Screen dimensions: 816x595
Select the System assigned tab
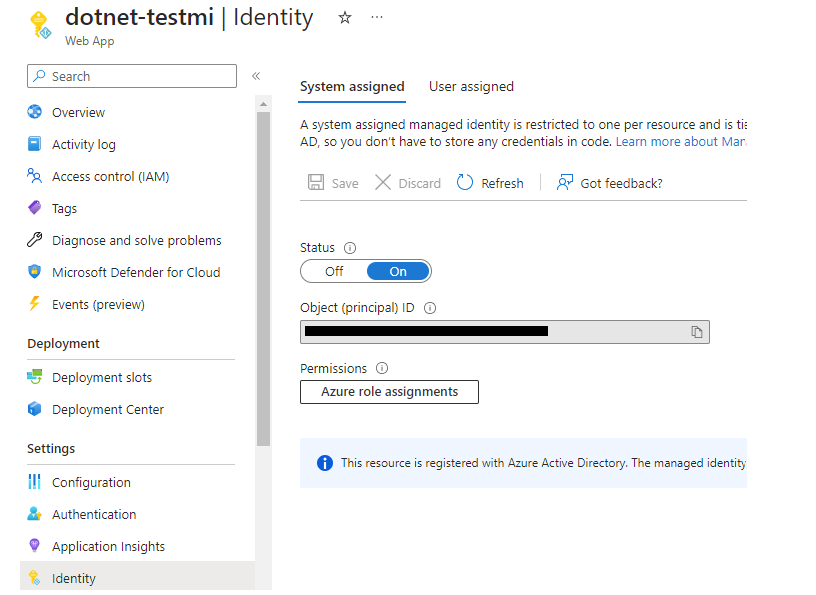pos(352,86)
